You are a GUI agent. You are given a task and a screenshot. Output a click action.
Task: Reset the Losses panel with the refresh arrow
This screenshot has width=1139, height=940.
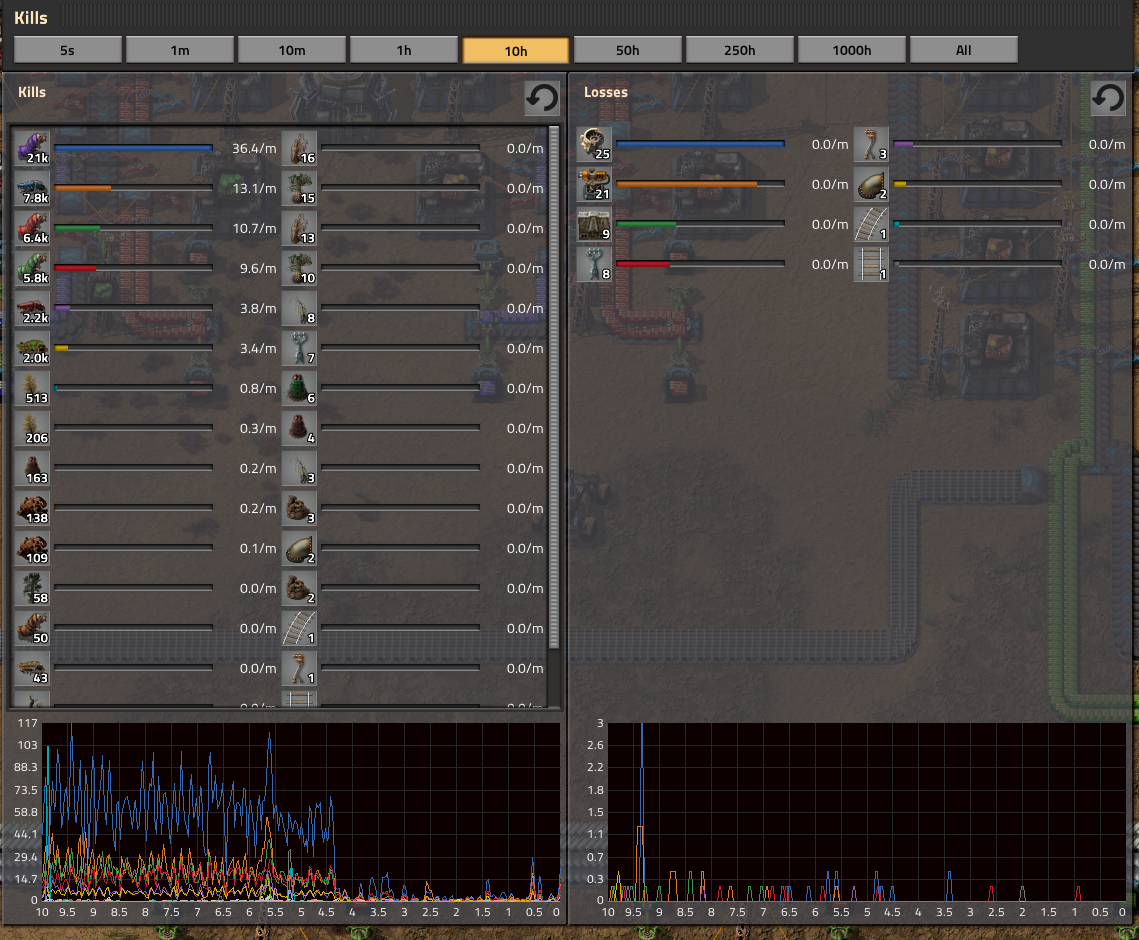point(1107,98)
